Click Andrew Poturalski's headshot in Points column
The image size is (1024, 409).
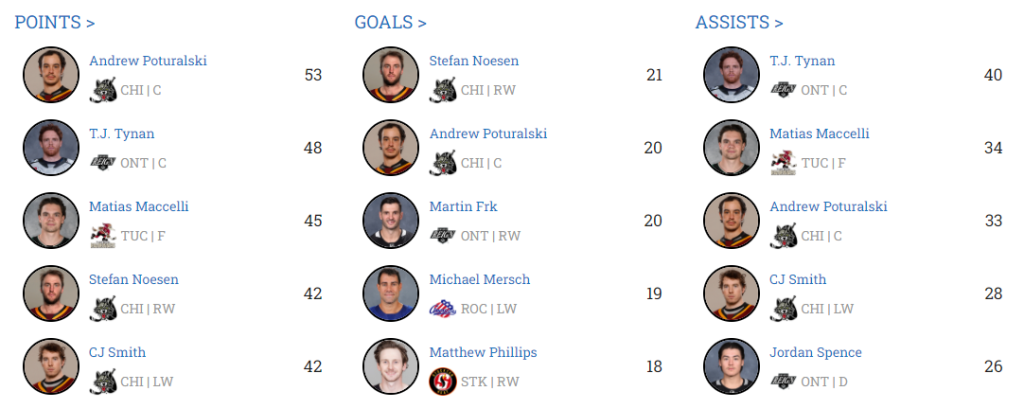pyautogui.click(x=51, y=75)
